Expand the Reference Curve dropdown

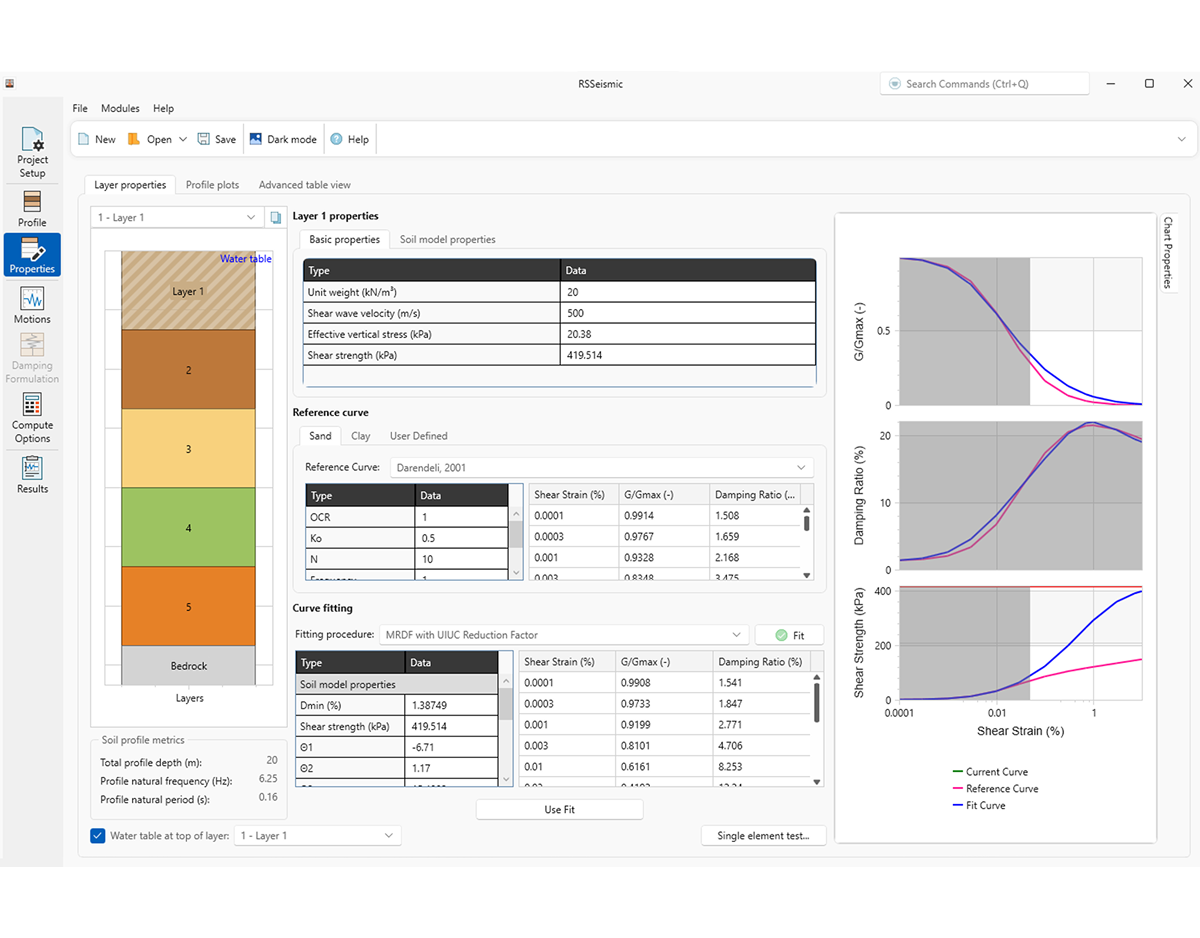800,468
